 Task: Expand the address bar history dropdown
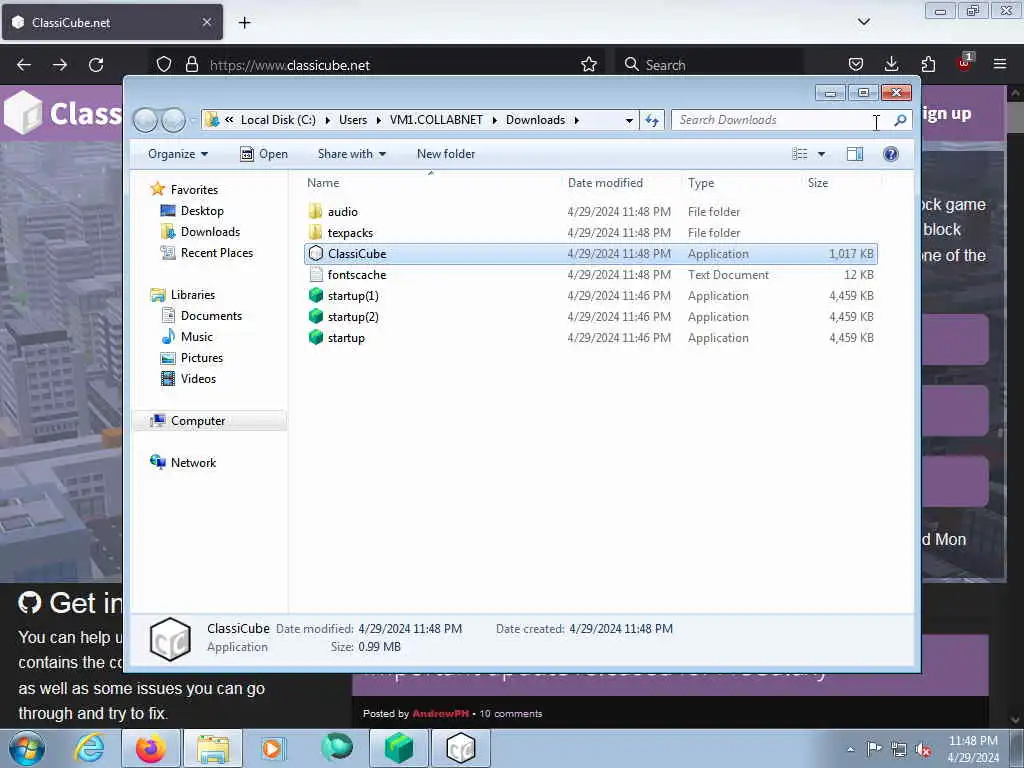(x=629, y=120)
